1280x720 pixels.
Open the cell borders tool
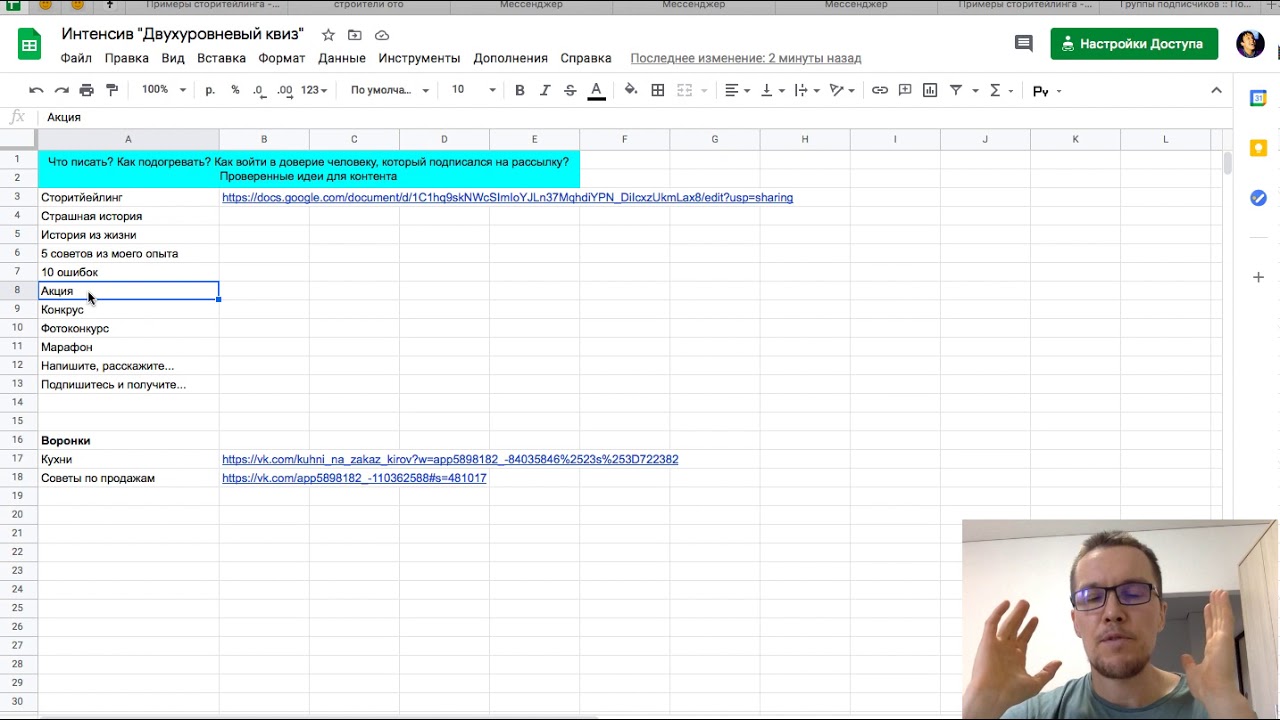tap(658, 90)
